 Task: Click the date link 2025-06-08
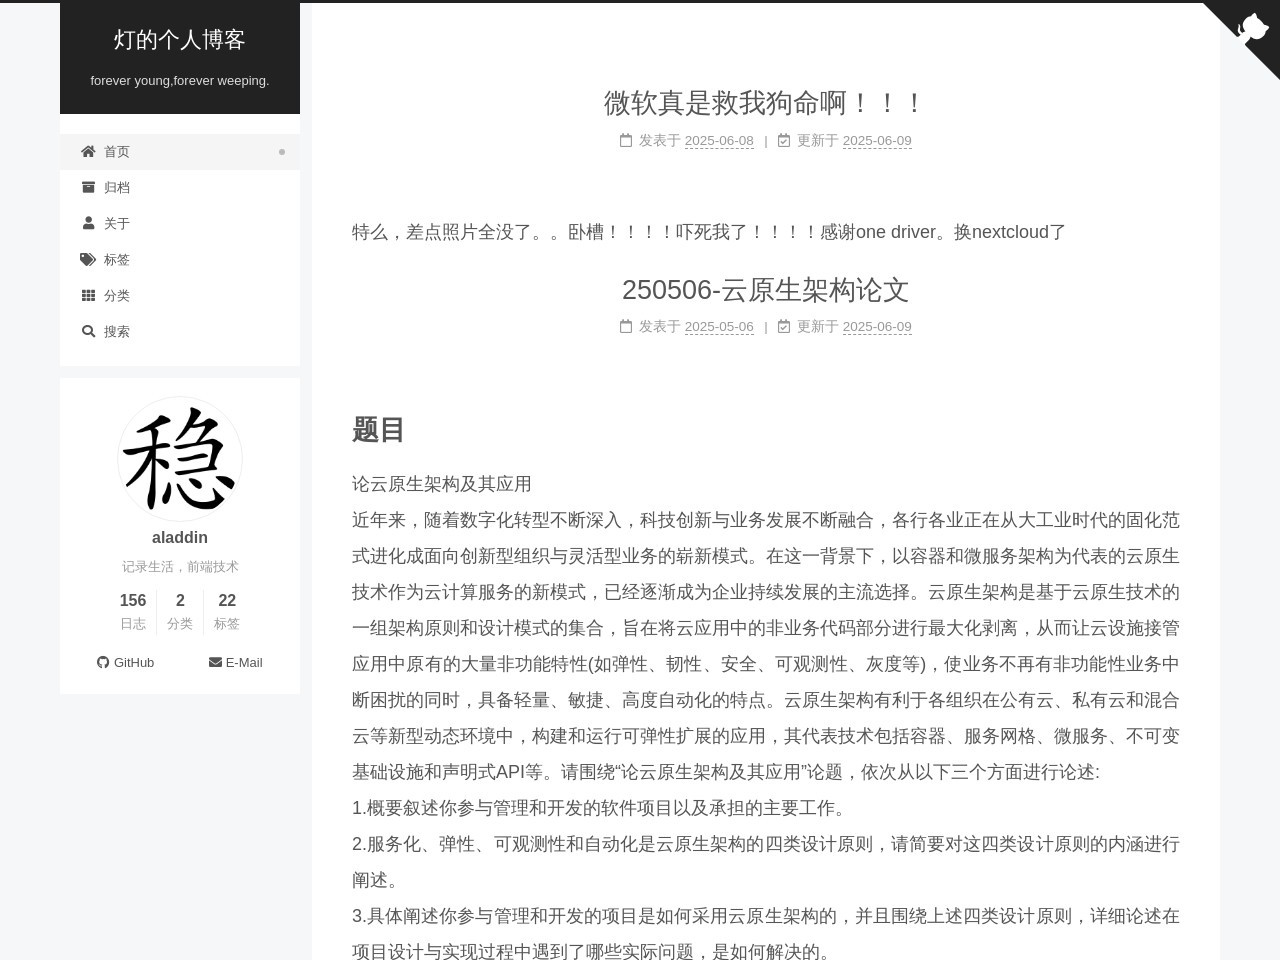[719, 141]
